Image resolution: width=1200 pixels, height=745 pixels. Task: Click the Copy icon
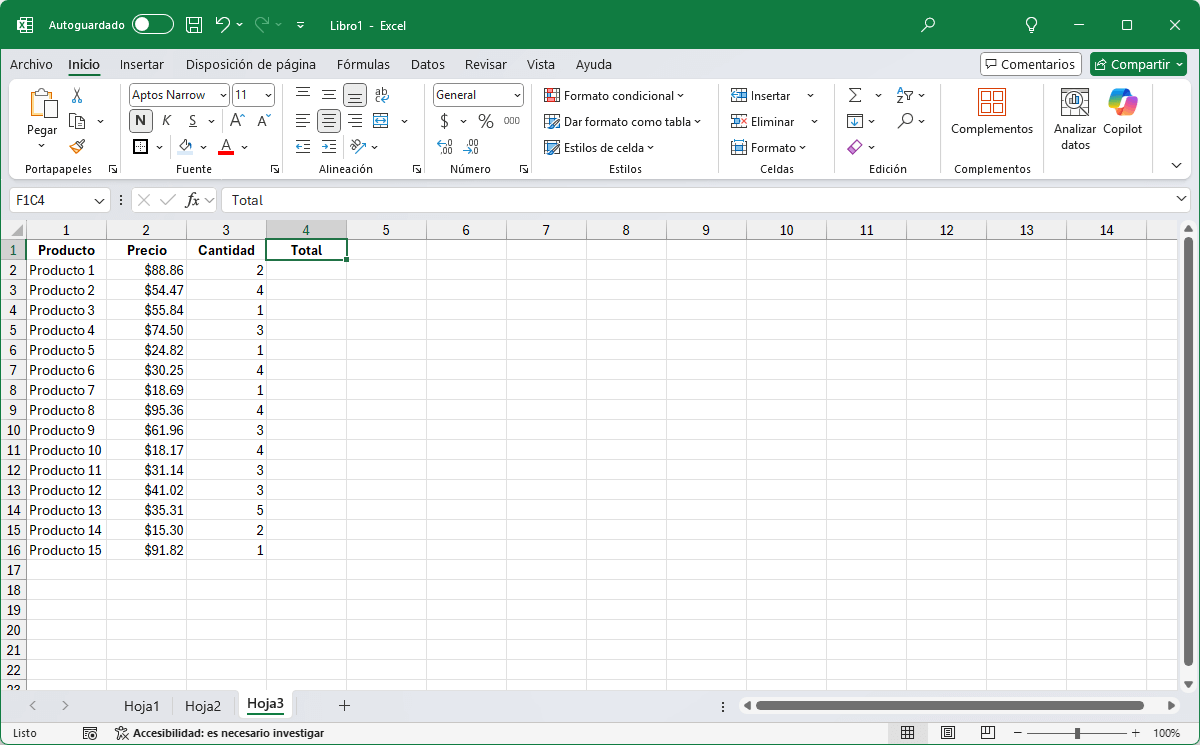coord(77,121)
